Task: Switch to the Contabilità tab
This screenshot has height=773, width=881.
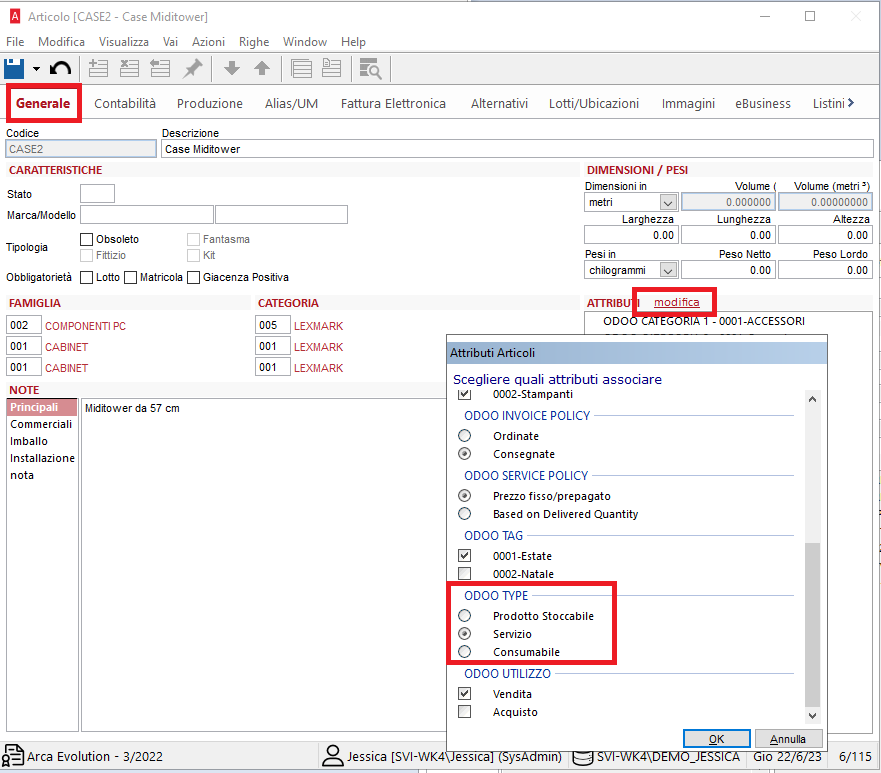Action: click(125, 103)
